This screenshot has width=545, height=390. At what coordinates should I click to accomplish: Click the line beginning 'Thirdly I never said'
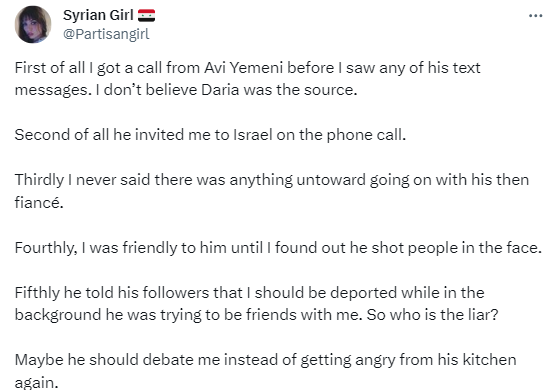click(272, 180)
